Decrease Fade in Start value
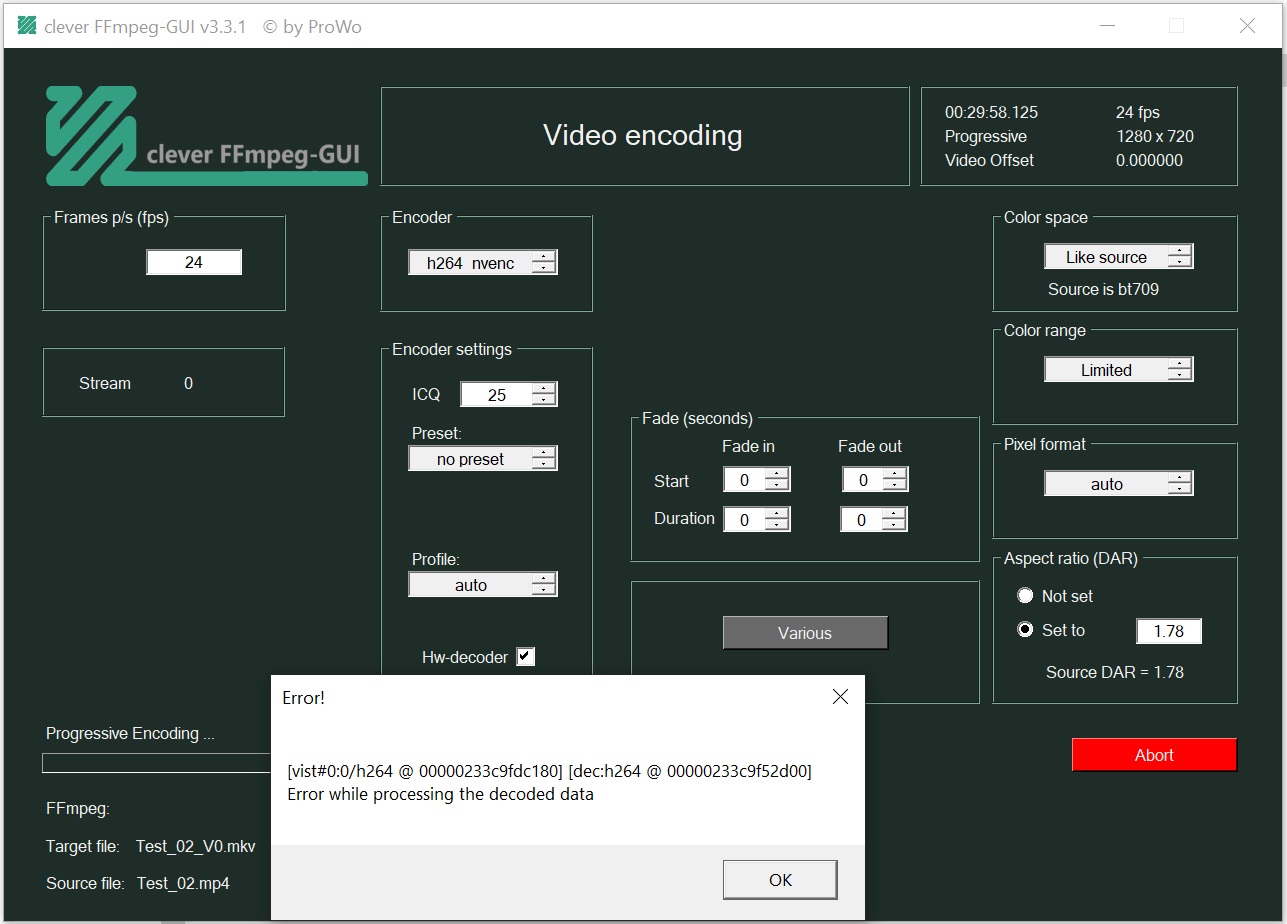Image resolution: width=1287 pixels, height=924 pixels. coord(777,486)
